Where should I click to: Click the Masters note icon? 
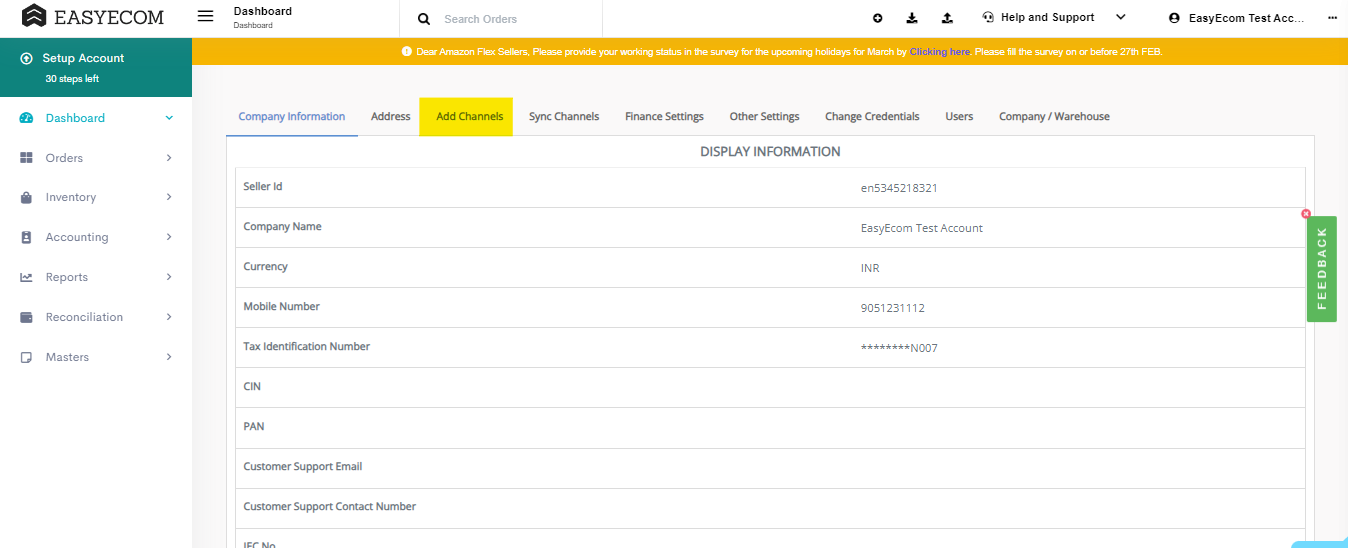click(x=26, y=357)
